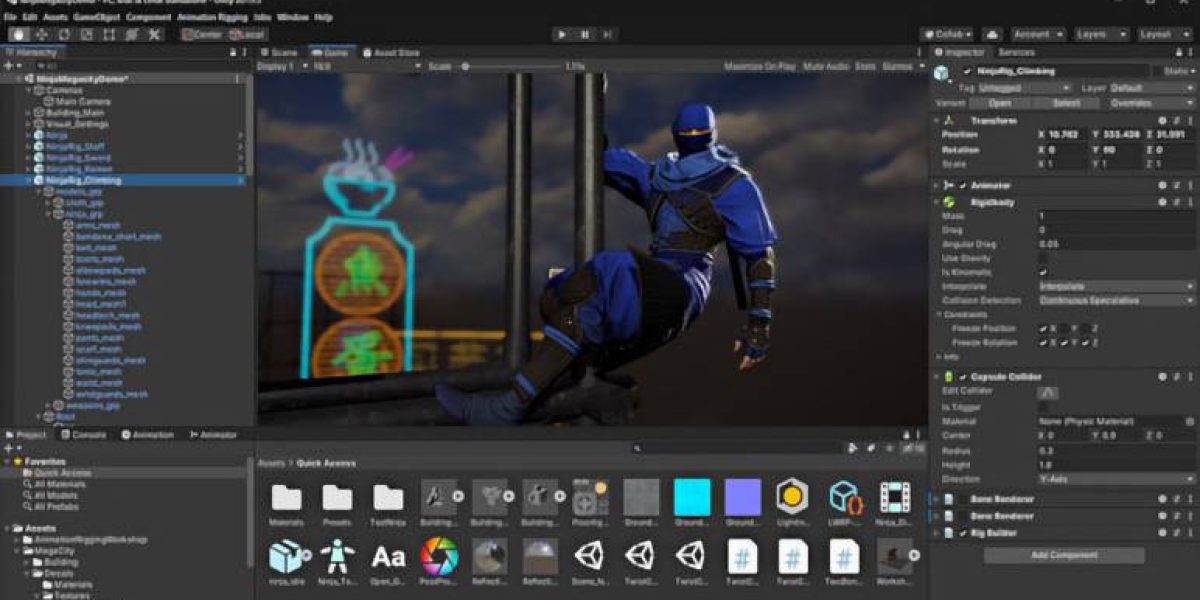Select the Hand tool in the toolbar
The height and width of the screenshot is (600, 1200).
tap(18, 35)
